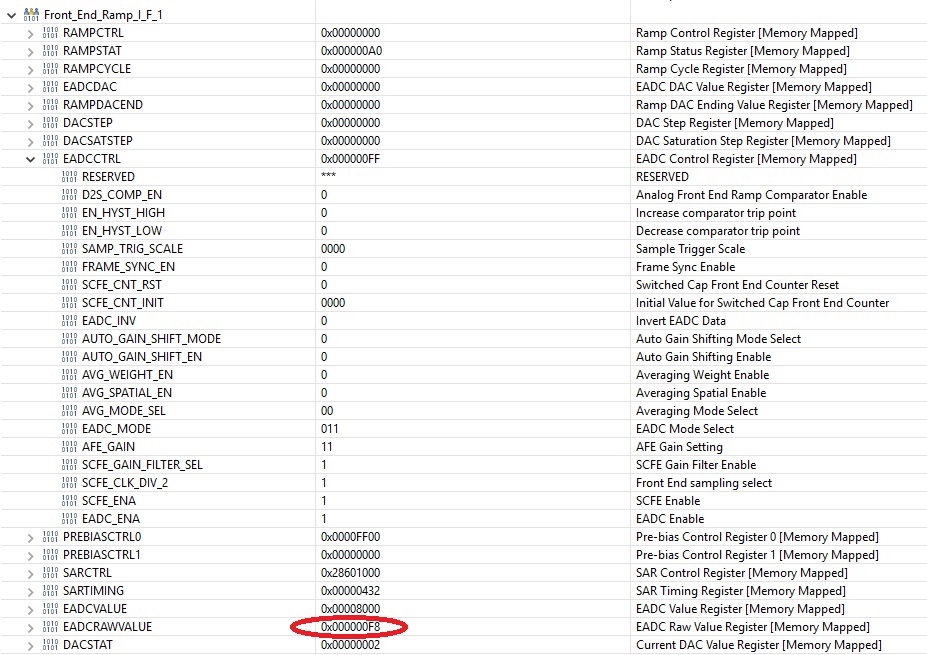The height and width of the screenshot is (655, 927).
Task: Click the PREBIASCTRL0 value 0x0000FF00
Action: (x=351, y=537)
